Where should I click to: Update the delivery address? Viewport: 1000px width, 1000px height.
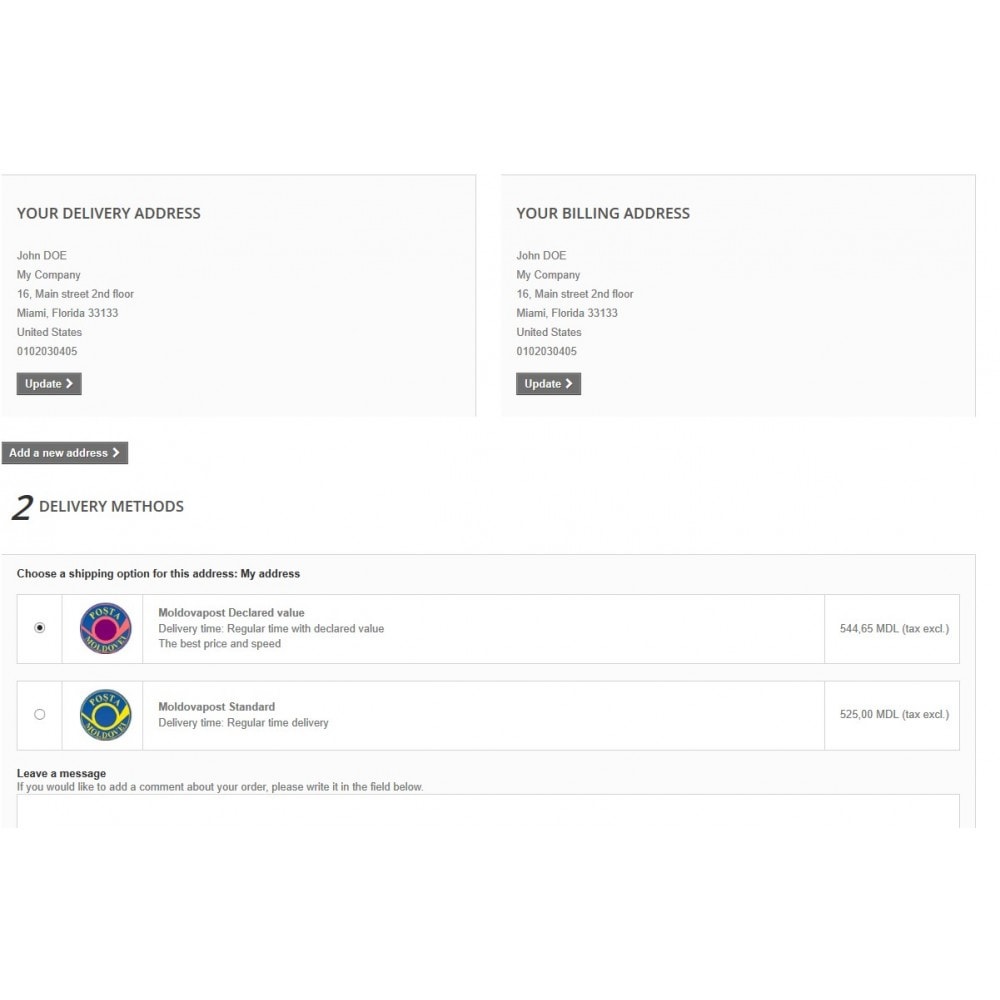49,383
